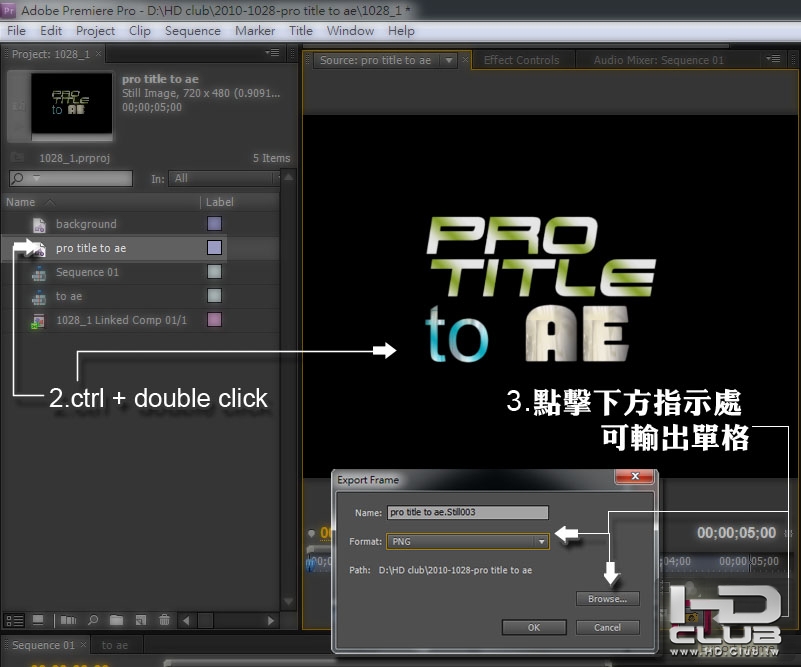
Task: Click Cancel in Export Frame dialog
Action: pos(607,627)
